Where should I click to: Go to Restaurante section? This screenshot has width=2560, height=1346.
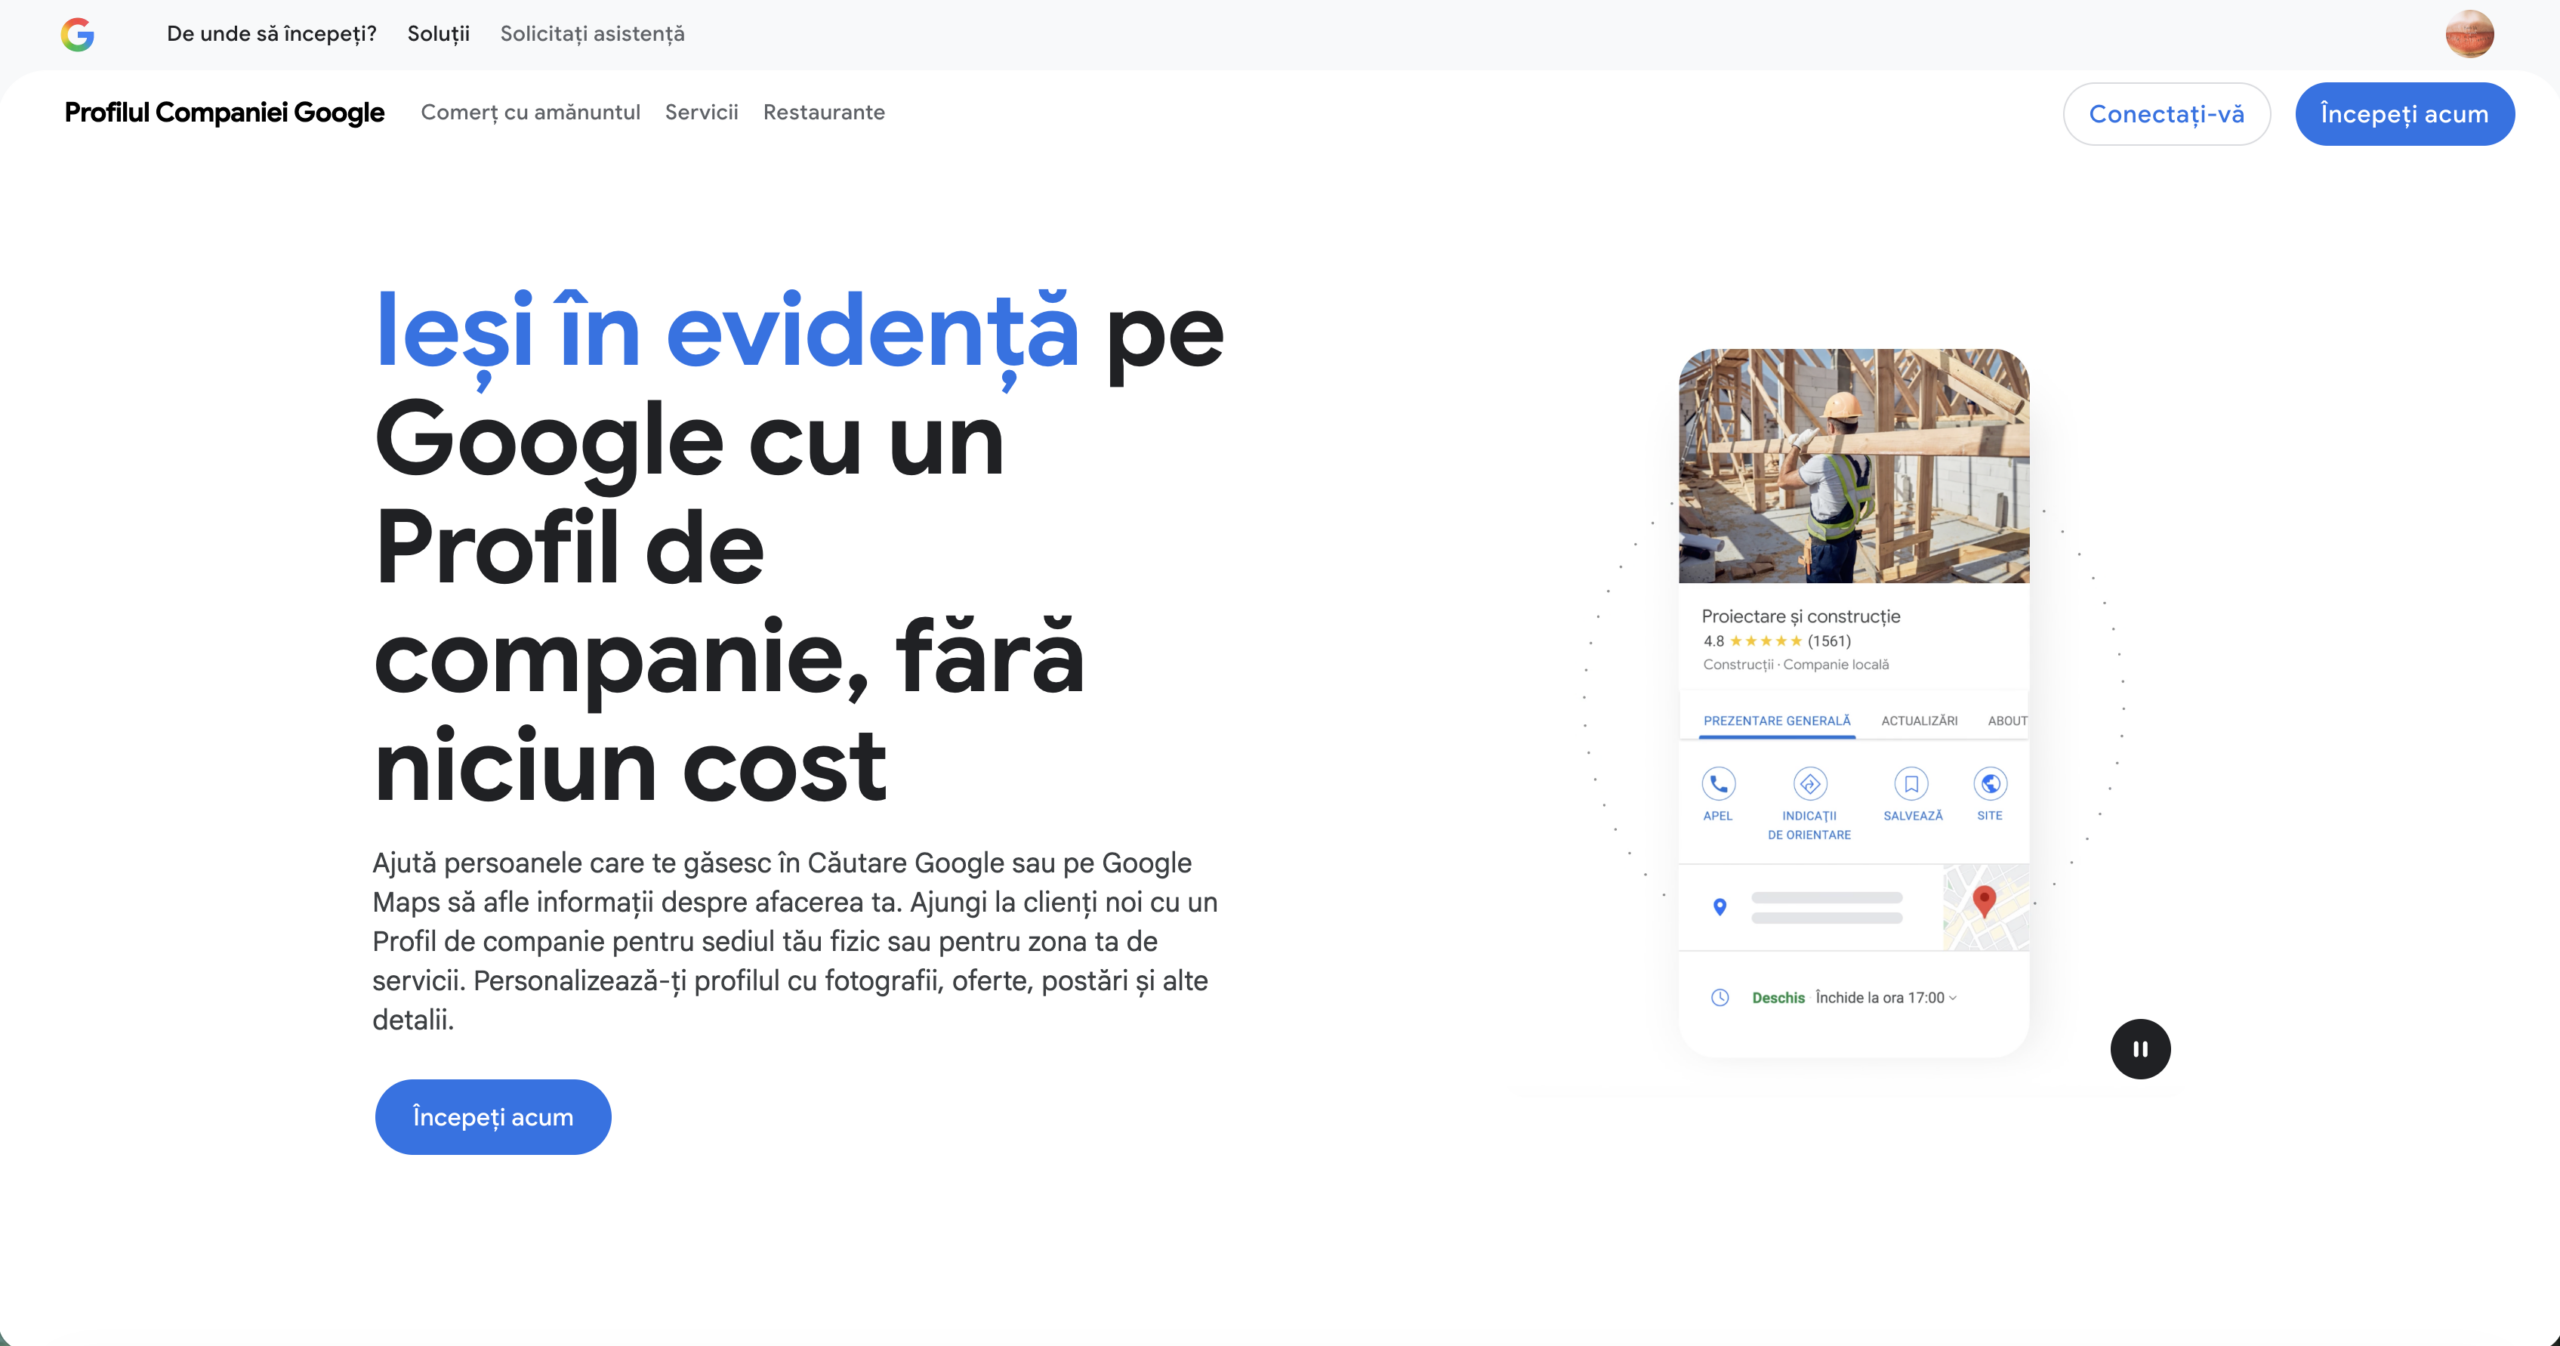coord(824,112)
